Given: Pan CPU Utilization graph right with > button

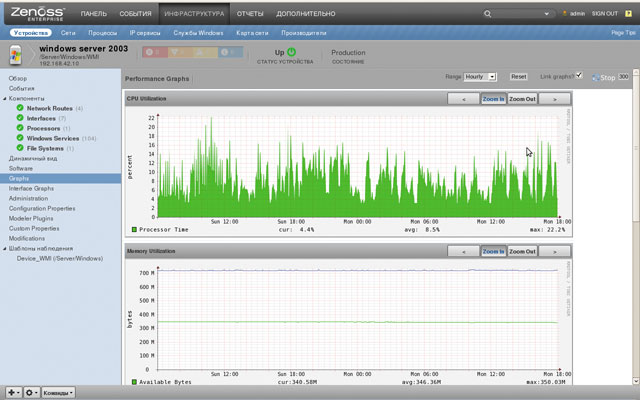Looking at the screenshot, I should (x=554, y=99).
